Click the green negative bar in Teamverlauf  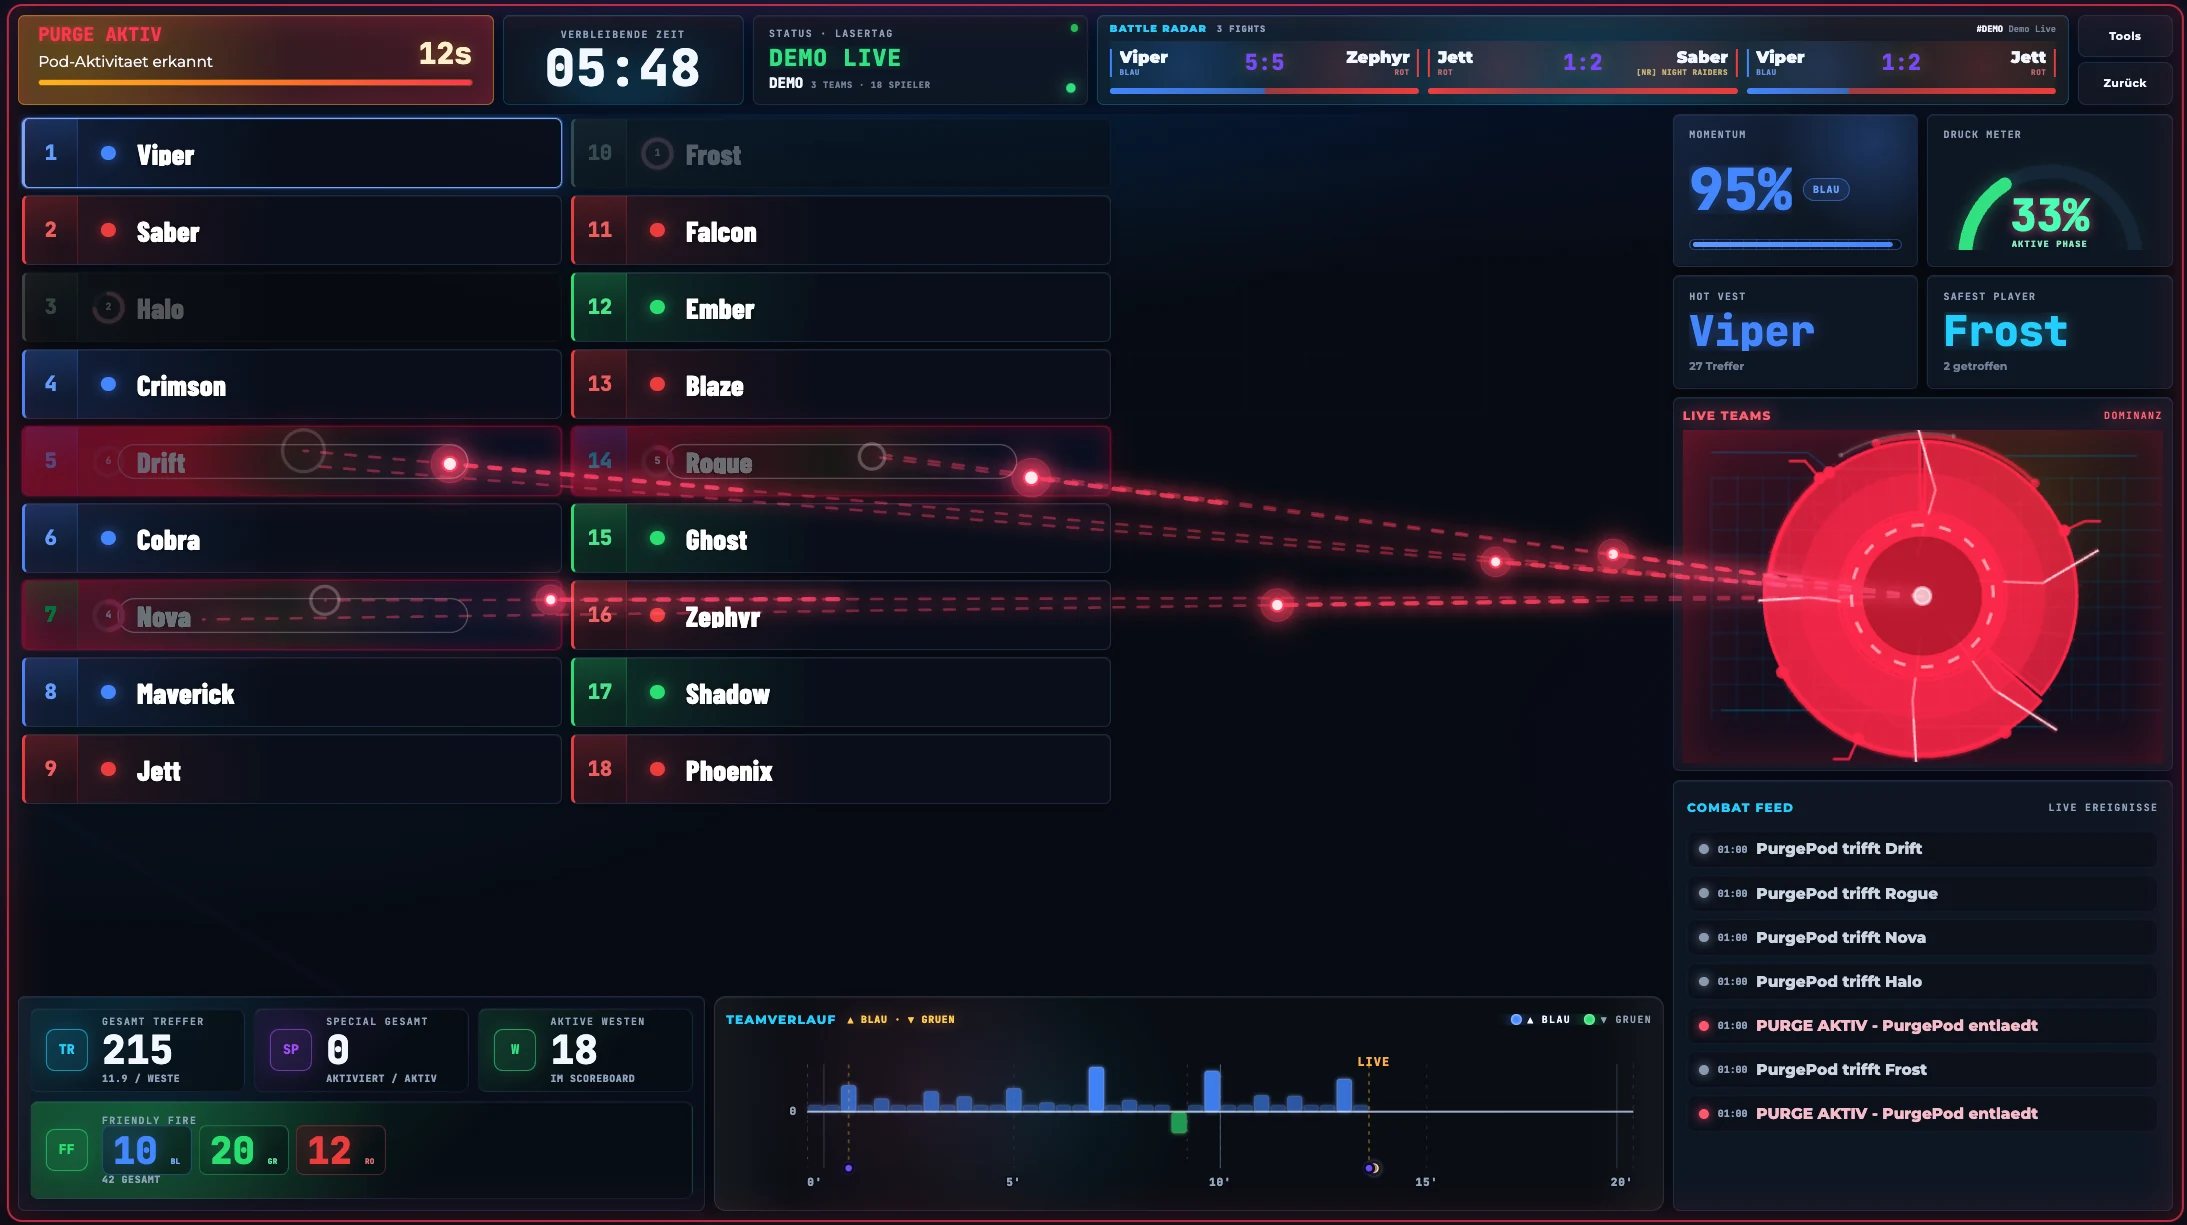[1179, 1122]
